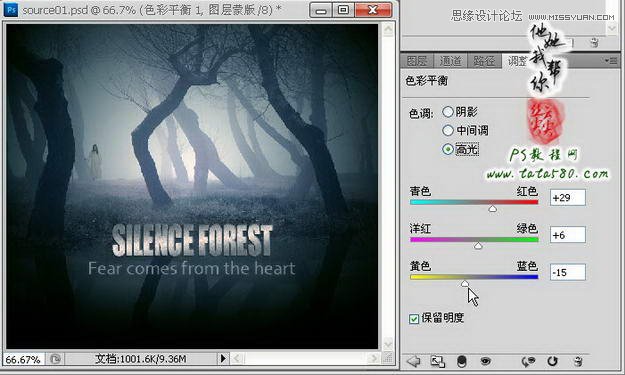Switch to the 图层 (Layers) tab
The width and height of the screenshot is (625, 375).
click(417, 61)
